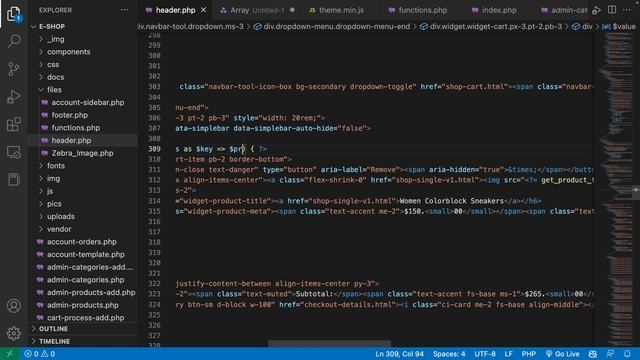Close the header.php tab
This screenshot has width=640, height=360.
pos(203,10)
